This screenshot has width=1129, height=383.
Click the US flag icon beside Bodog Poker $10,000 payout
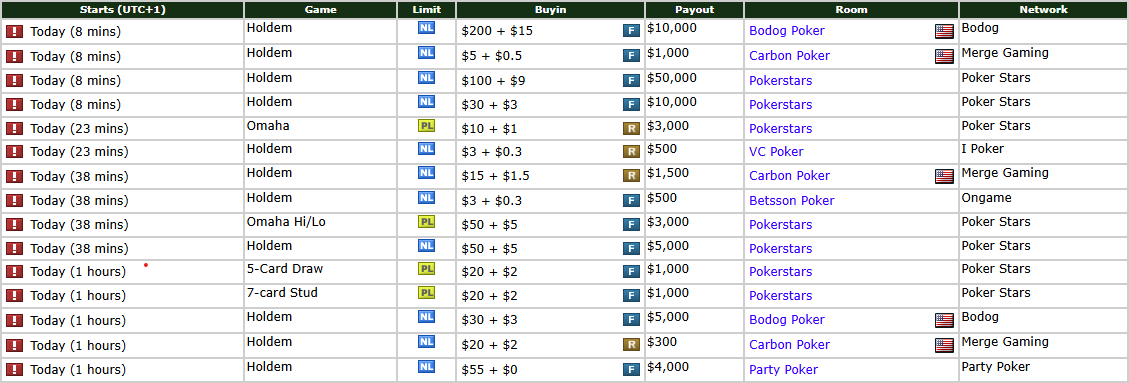click(944, 31)
